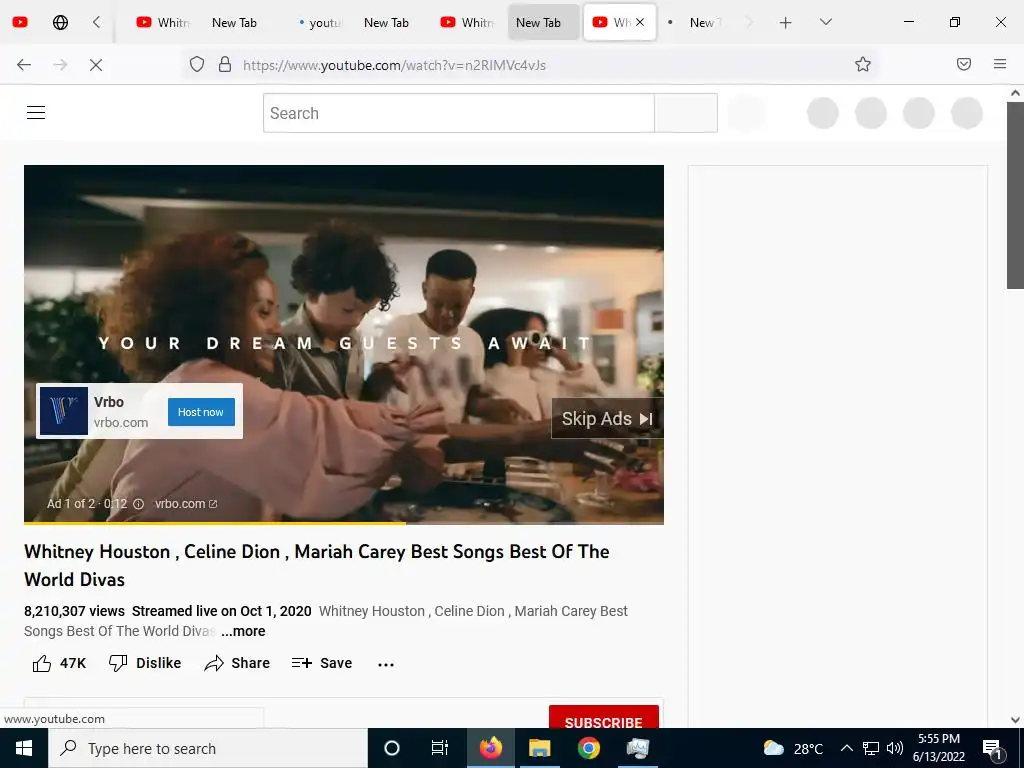Click the ad info circle icon
1024x768 pixels.
point(138,504)
